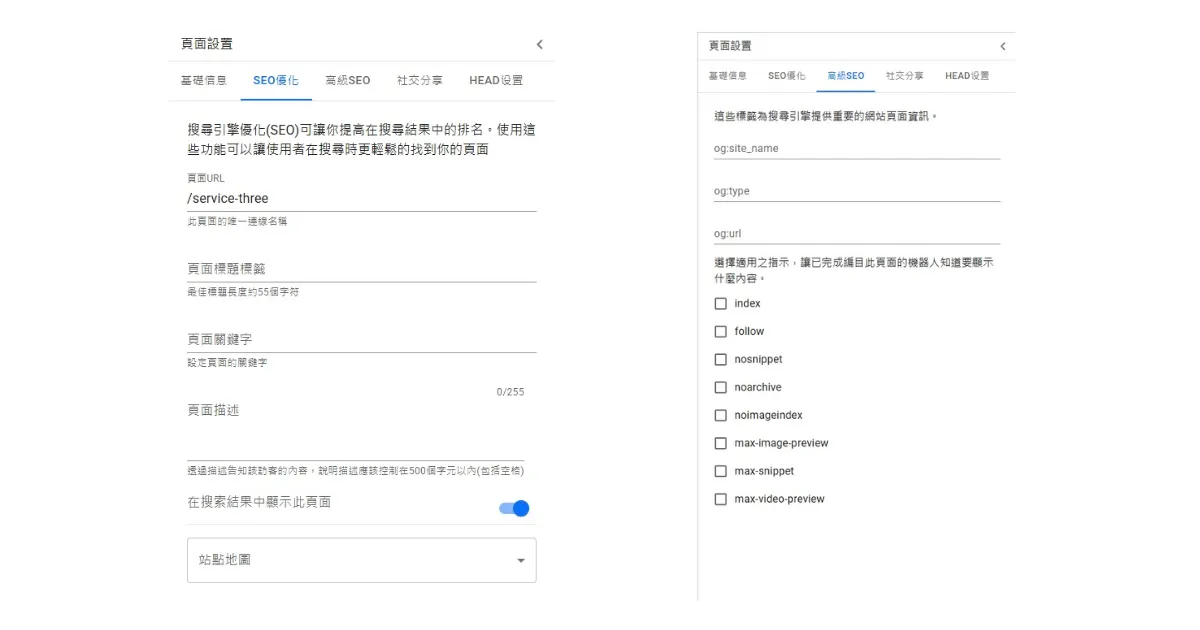The width and height of the screenshot is (1200, 630).
Task: Check the max-video-preview option
Action: pyautogui.click(x=720, y=499)
